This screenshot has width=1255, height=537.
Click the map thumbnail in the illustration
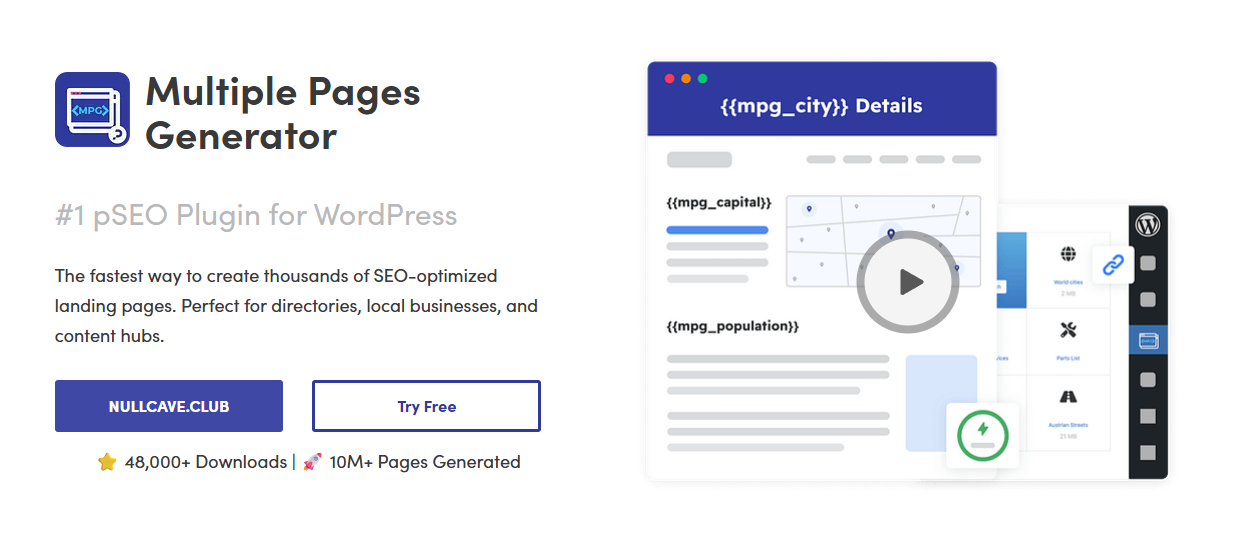(883, 241)
